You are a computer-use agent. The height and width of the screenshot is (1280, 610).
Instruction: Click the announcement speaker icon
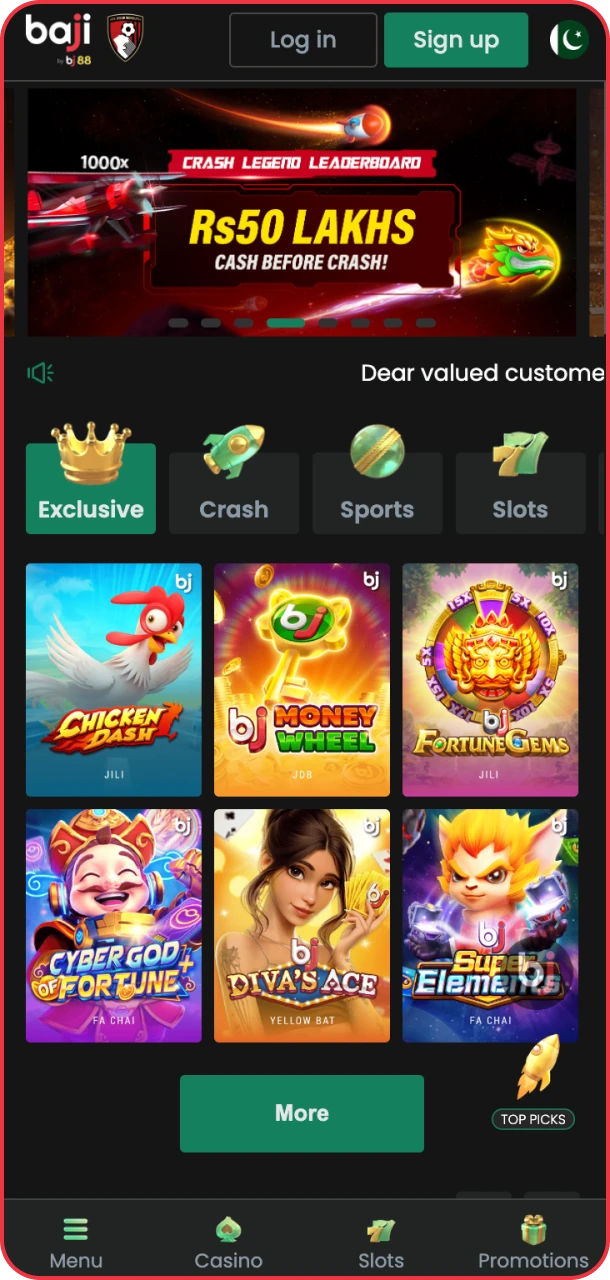click(40, 373)
